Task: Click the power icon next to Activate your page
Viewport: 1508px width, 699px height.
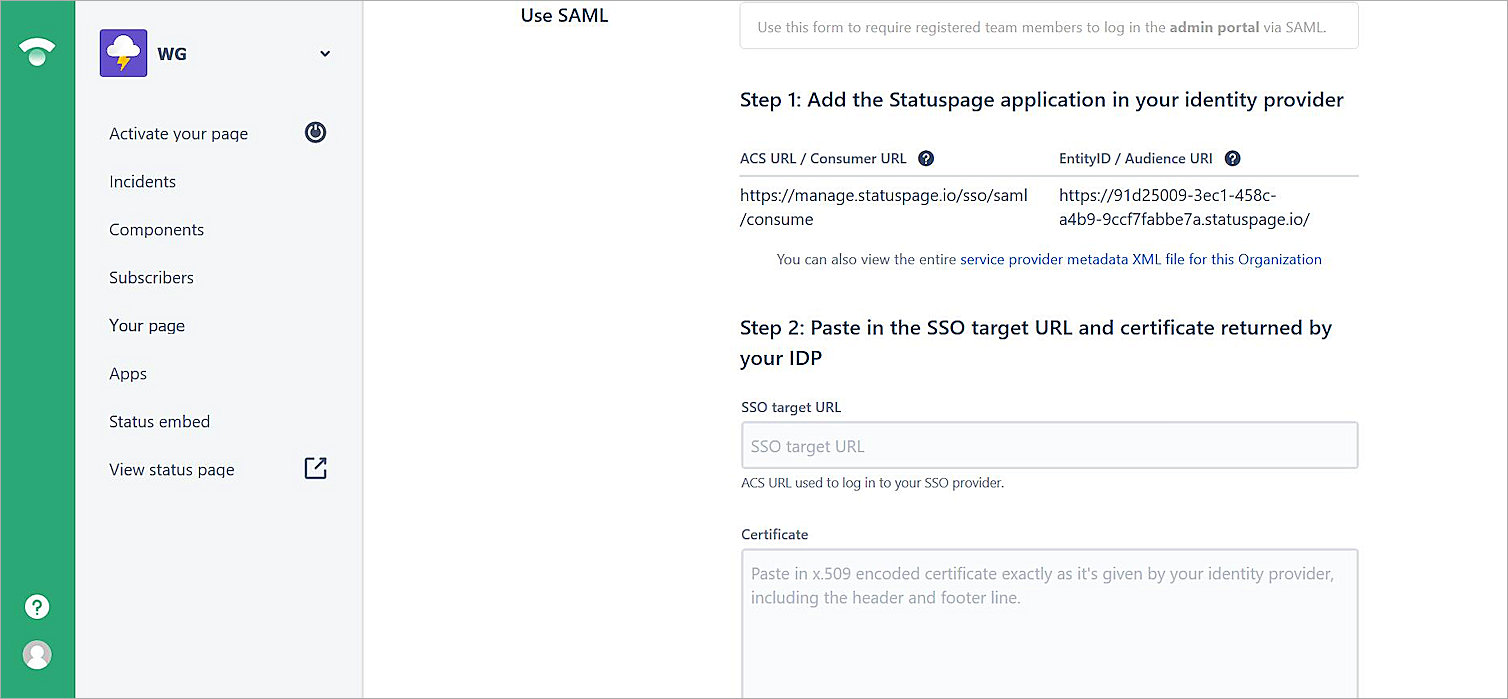Action: (x=315, y=132)
